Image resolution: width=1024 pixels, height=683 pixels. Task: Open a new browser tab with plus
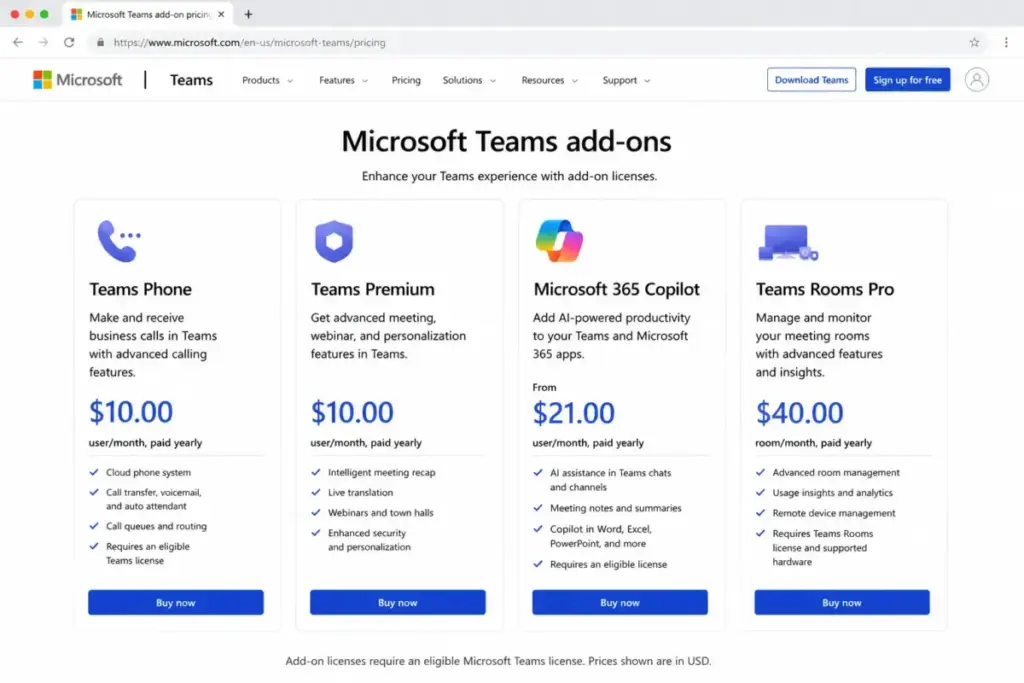coord(248,14)
